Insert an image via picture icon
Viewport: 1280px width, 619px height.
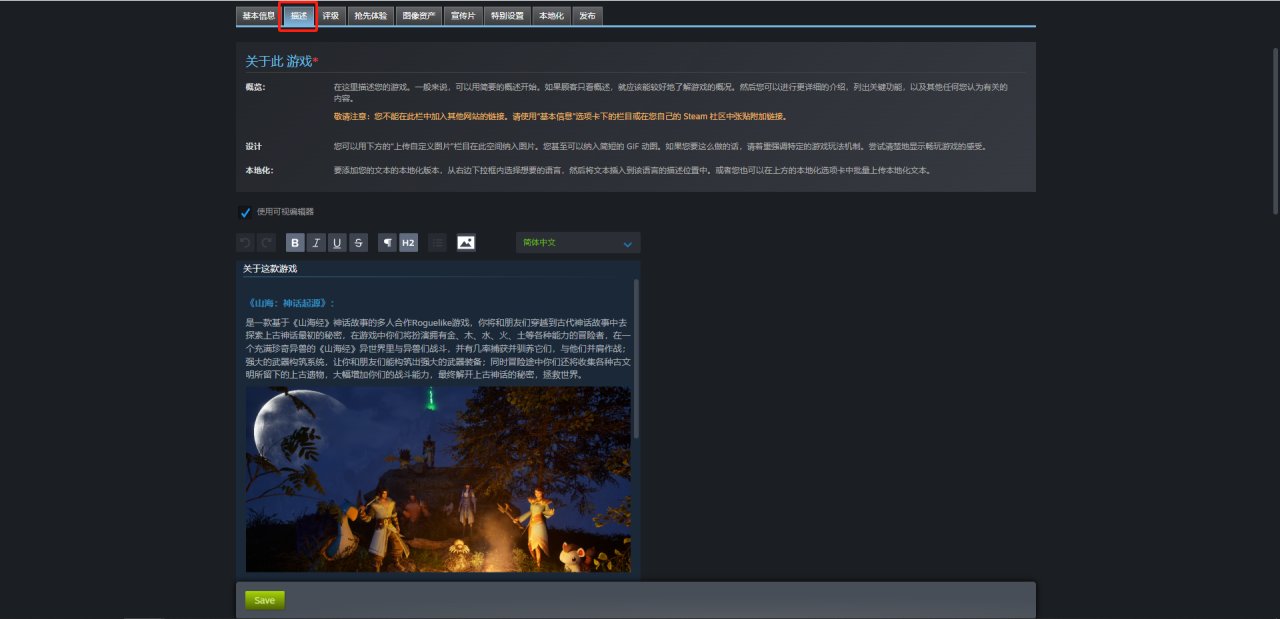click(466, 243)
